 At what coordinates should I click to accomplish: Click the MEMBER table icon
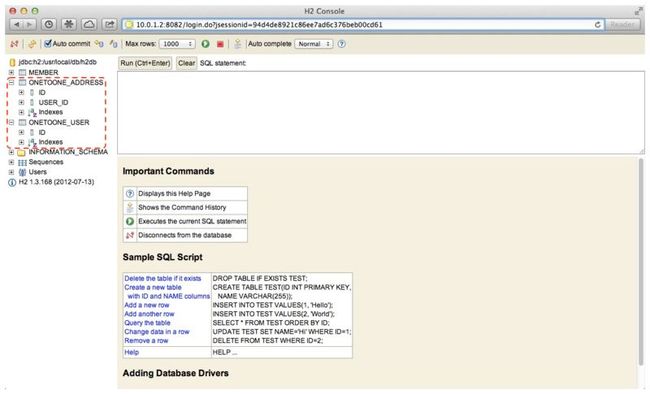(22, 73)
